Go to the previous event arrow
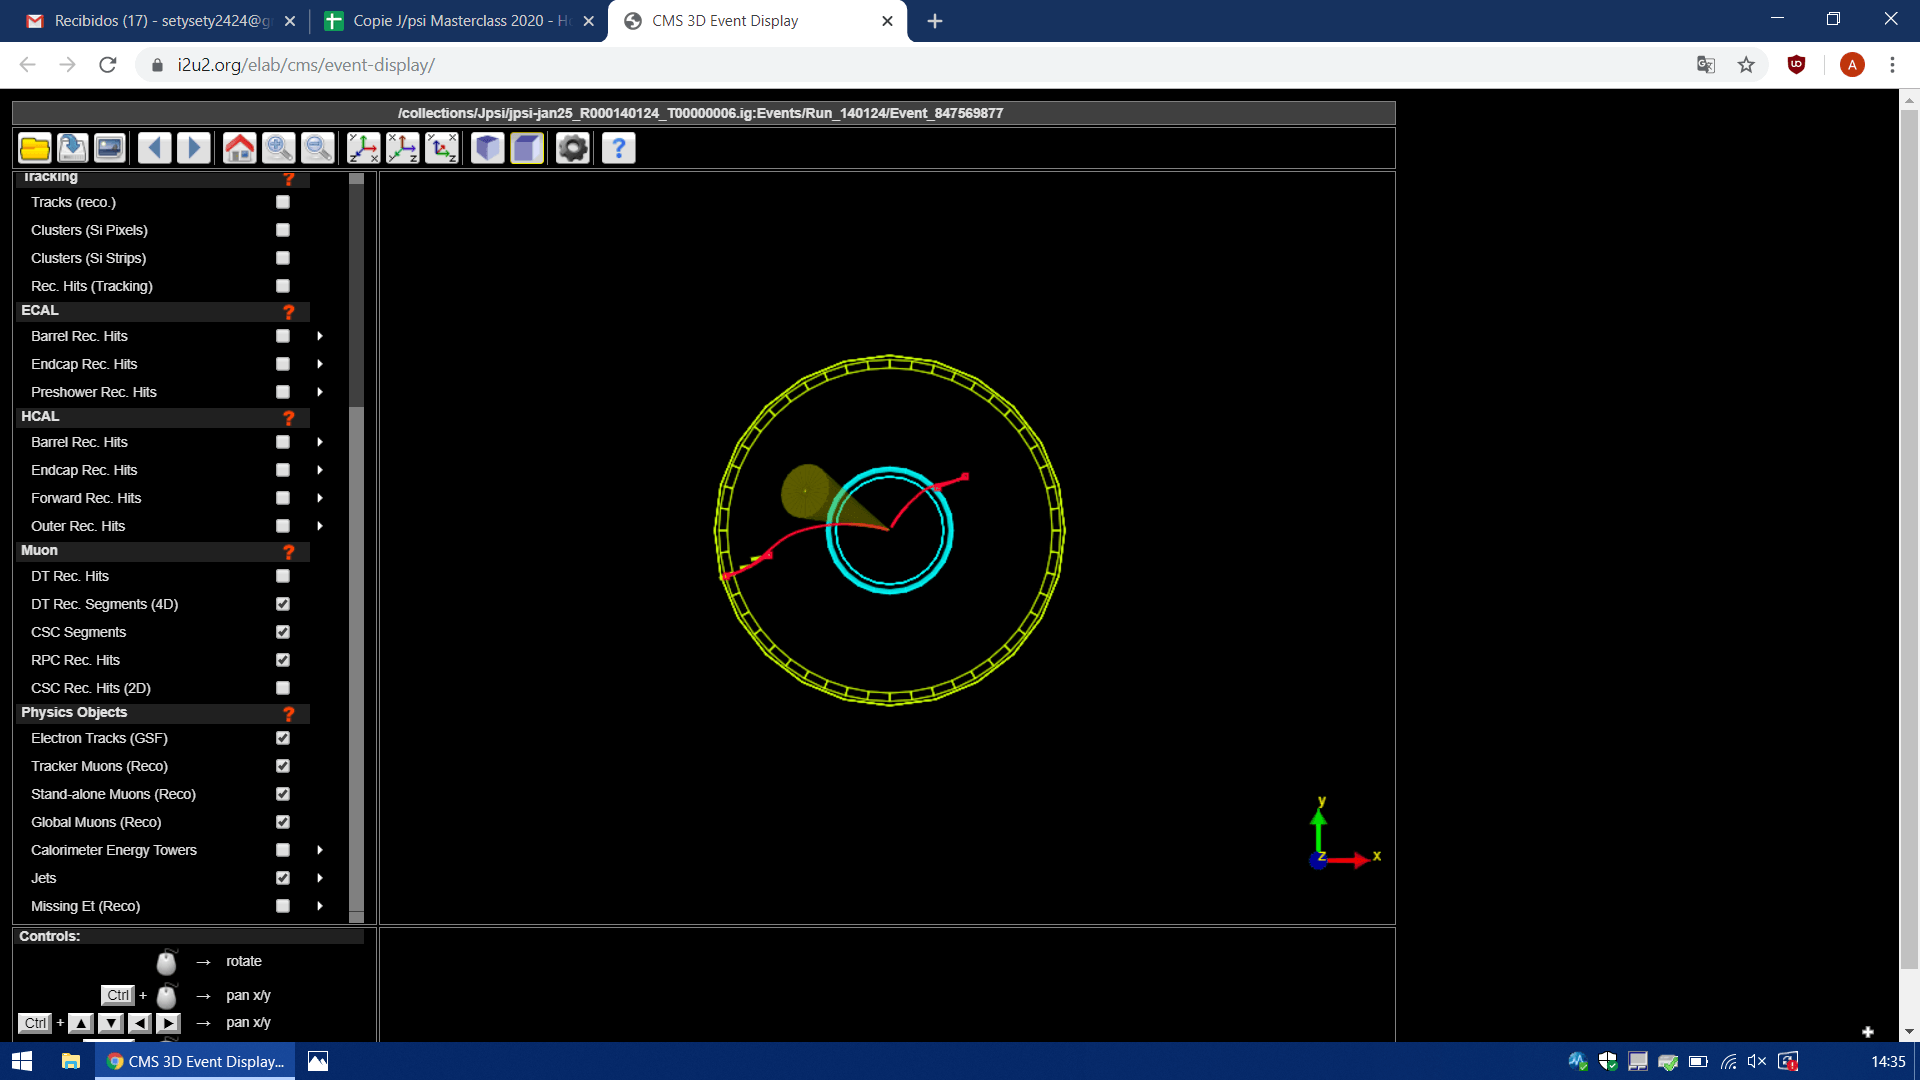Image resolution: width=1920 pixels, height=1080 pixels. point(154,148)
